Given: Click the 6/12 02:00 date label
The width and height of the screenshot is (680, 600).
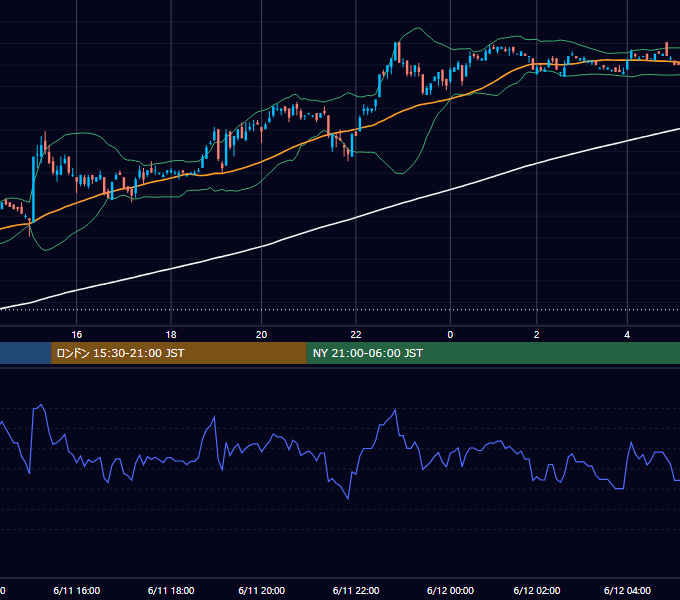Looking at the screenshot, I should click(x=537, y=590).
